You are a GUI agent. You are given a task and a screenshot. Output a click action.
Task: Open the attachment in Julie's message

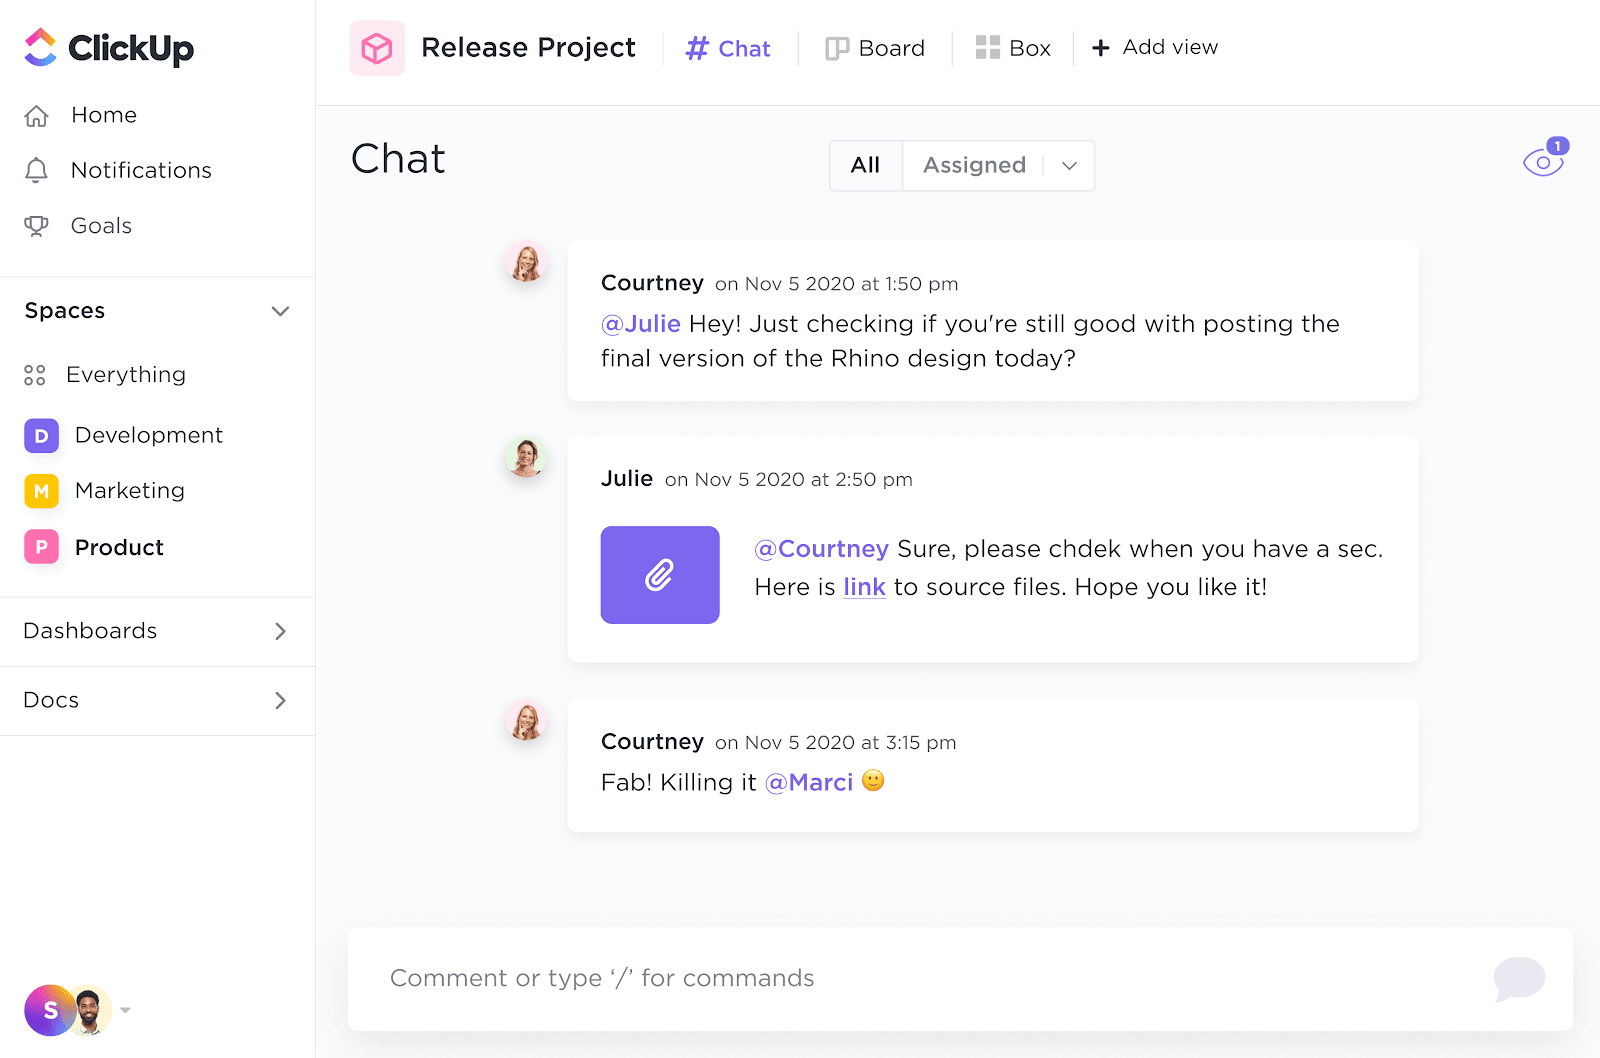pyautogui.click(x=659, y=575)
